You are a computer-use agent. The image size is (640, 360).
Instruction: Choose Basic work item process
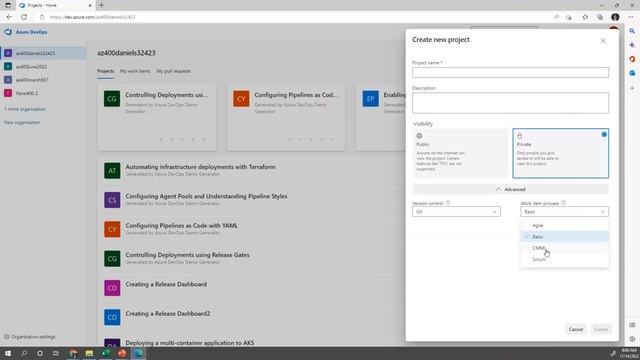click(564, 237)
